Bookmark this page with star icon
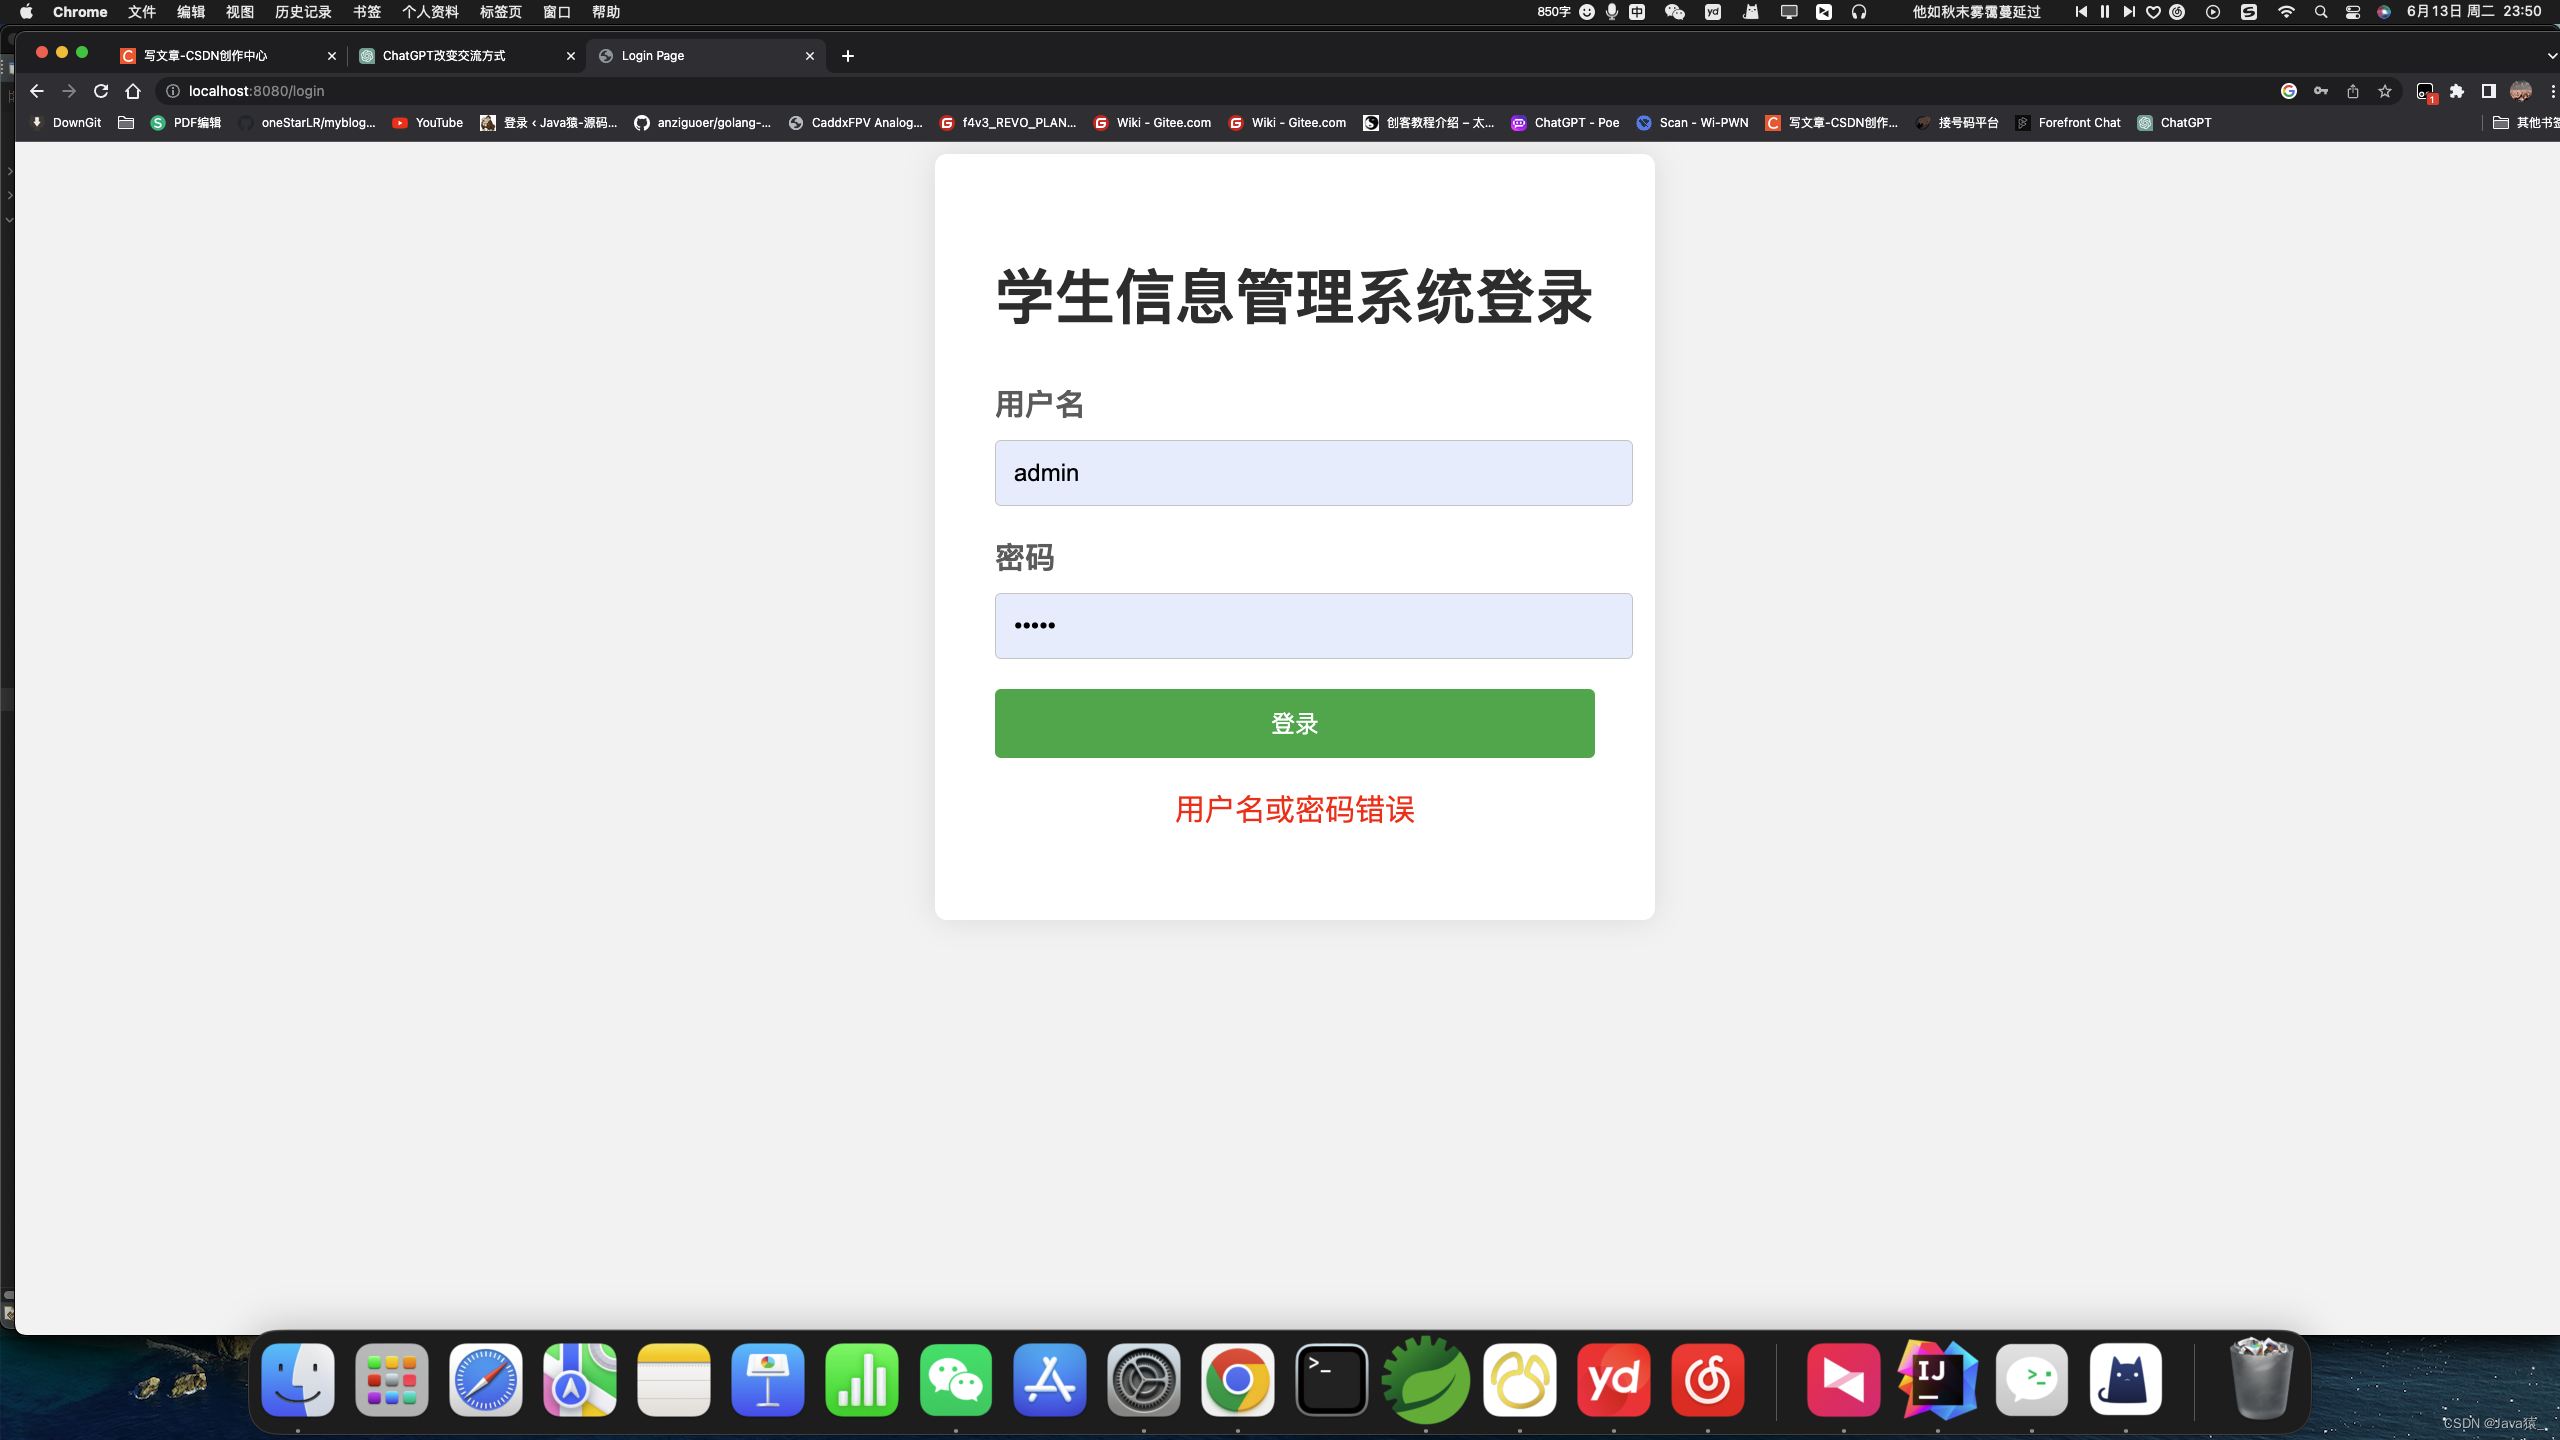Screen dimensions: 2560x1440 click(2385, 91)
